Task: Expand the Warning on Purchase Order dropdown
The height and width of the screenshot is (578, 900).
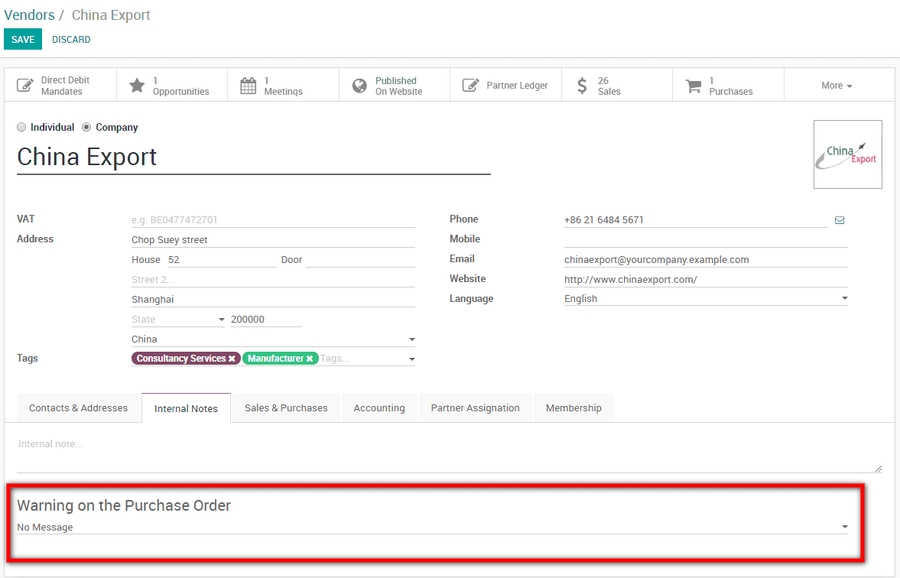Action: pos(843,525)
